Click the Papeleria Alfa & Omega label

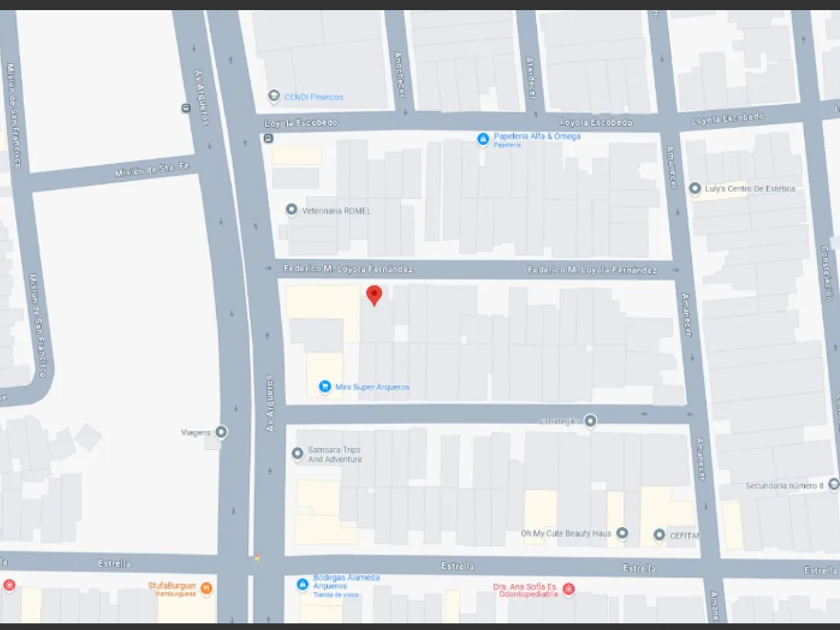pos(537,140)
